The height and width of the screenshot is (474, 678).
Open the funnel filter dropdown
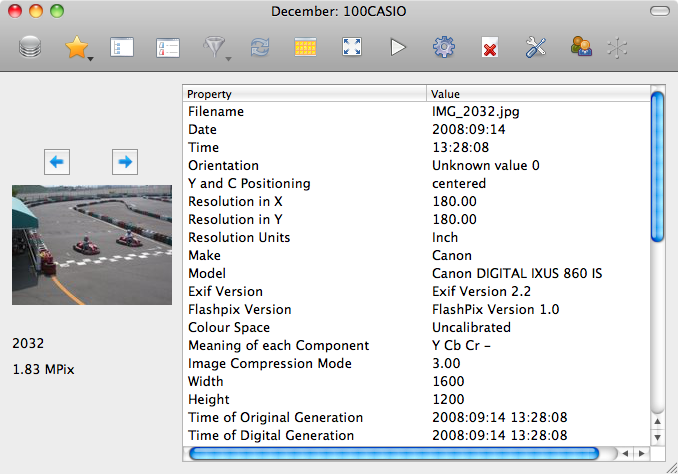(214, 47)
